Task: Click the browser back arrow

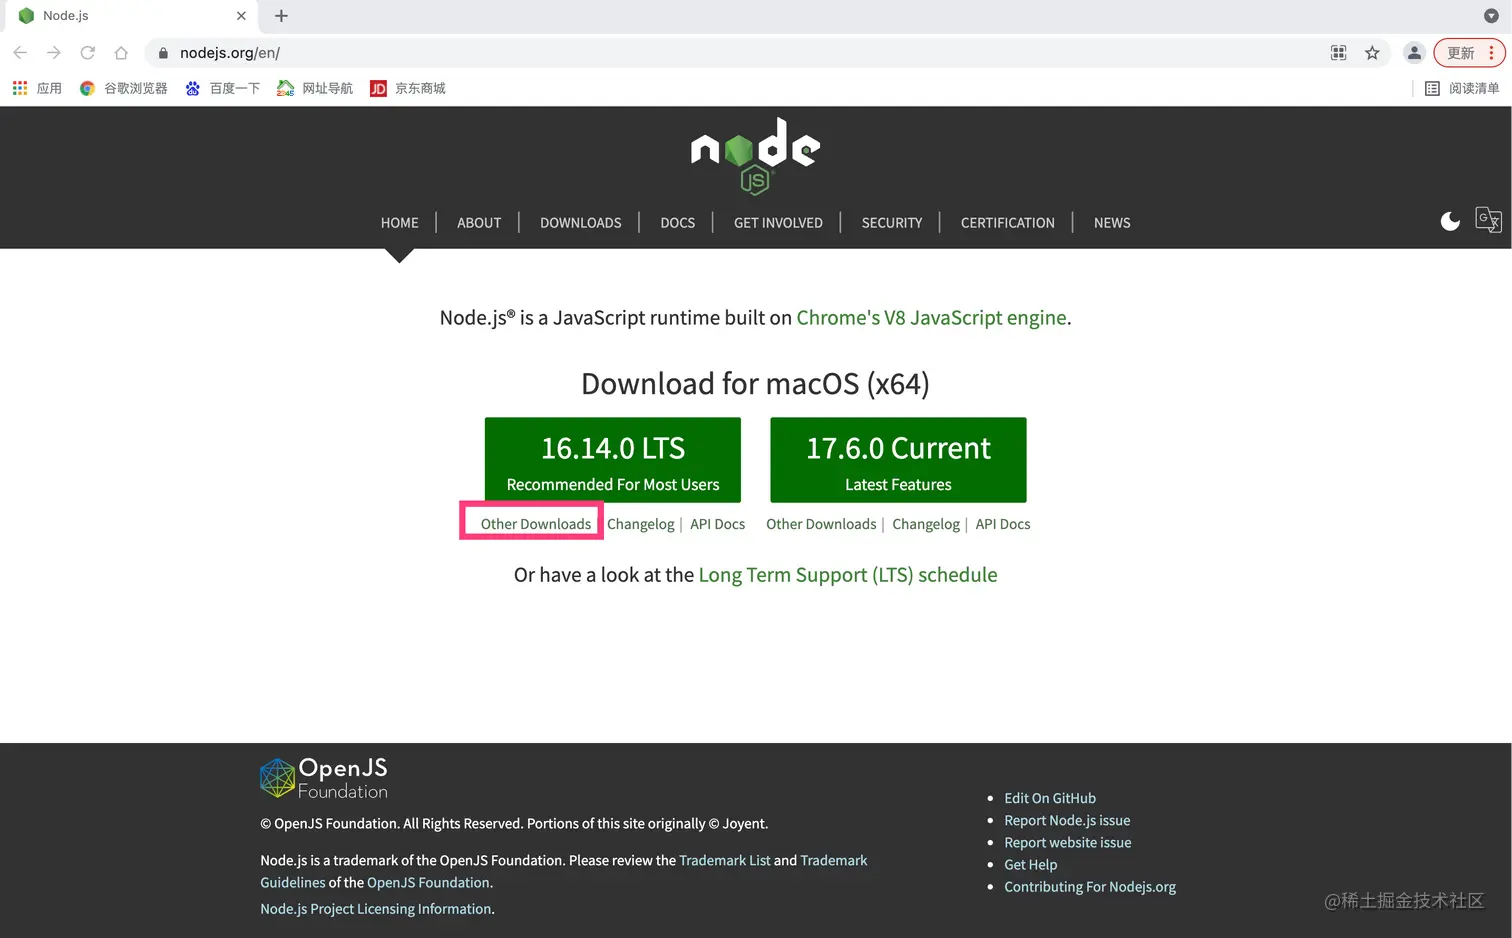Action: pos(20,53)
